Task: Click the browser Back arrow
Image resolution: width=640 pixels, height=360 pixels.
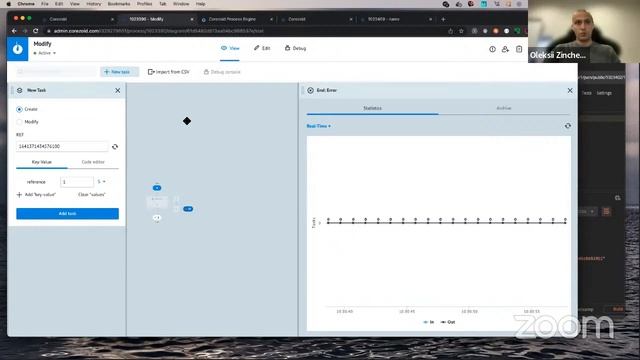Action: click(x=14, y=31)
